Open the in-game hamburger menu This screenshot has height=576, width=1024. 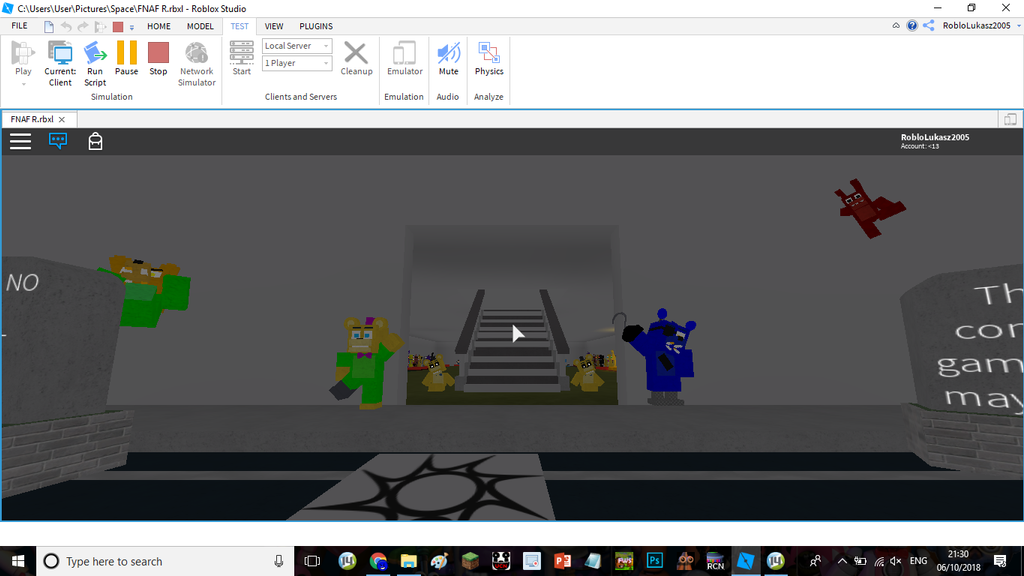coord(20,141)
